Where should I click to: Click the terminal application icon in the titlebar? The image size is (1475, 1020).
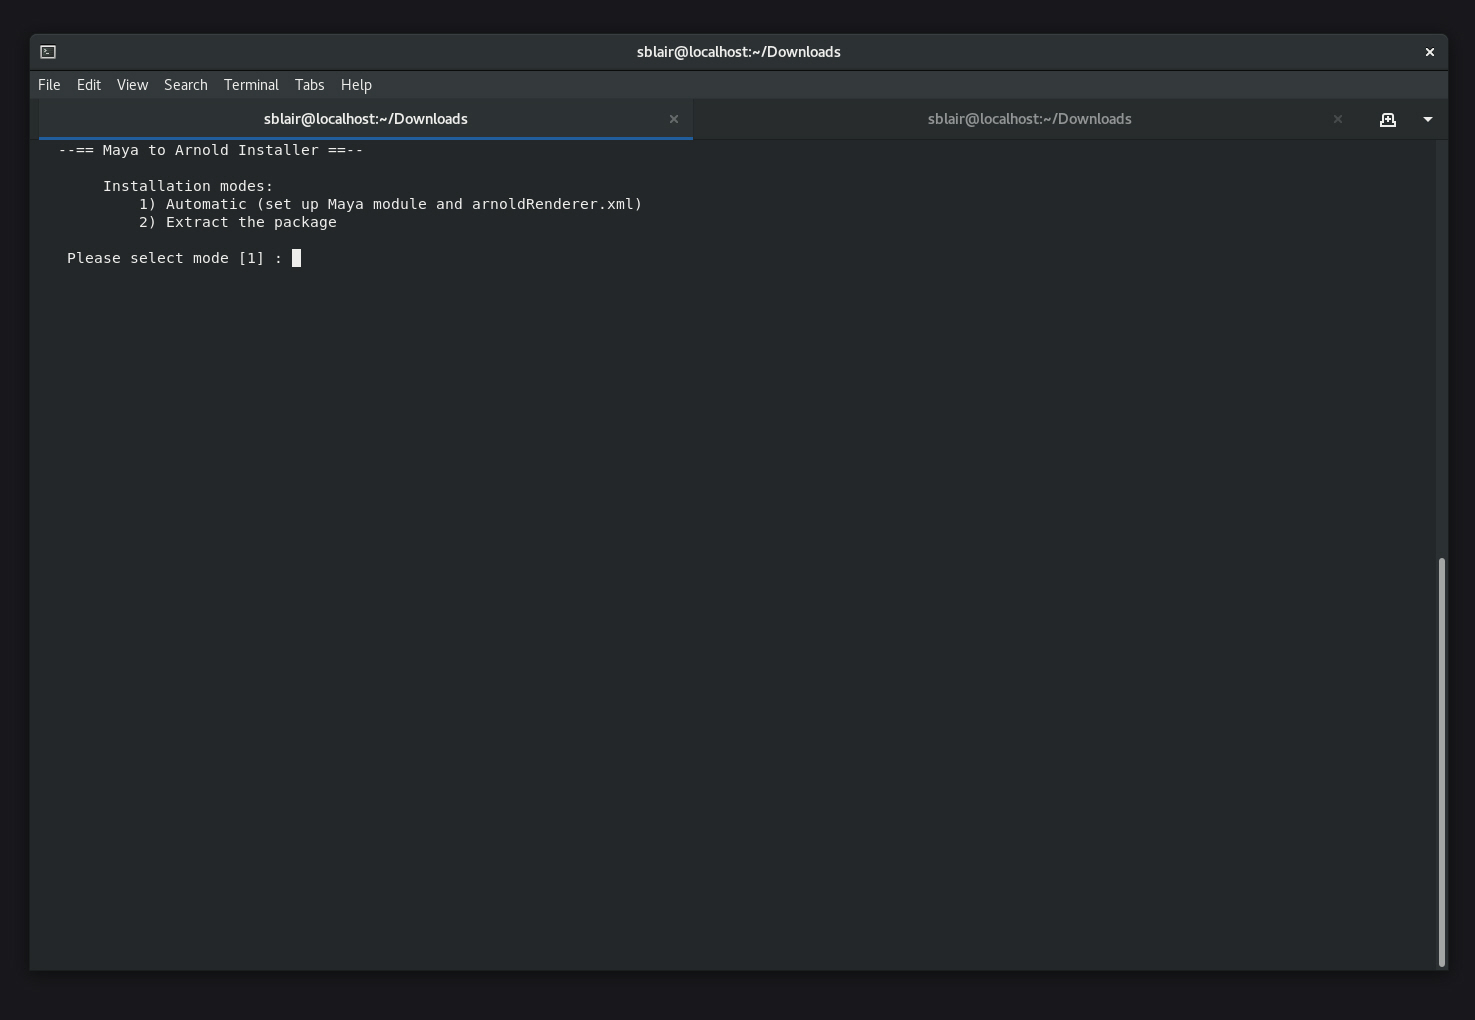pyautogui.click(x=47, y=51)
